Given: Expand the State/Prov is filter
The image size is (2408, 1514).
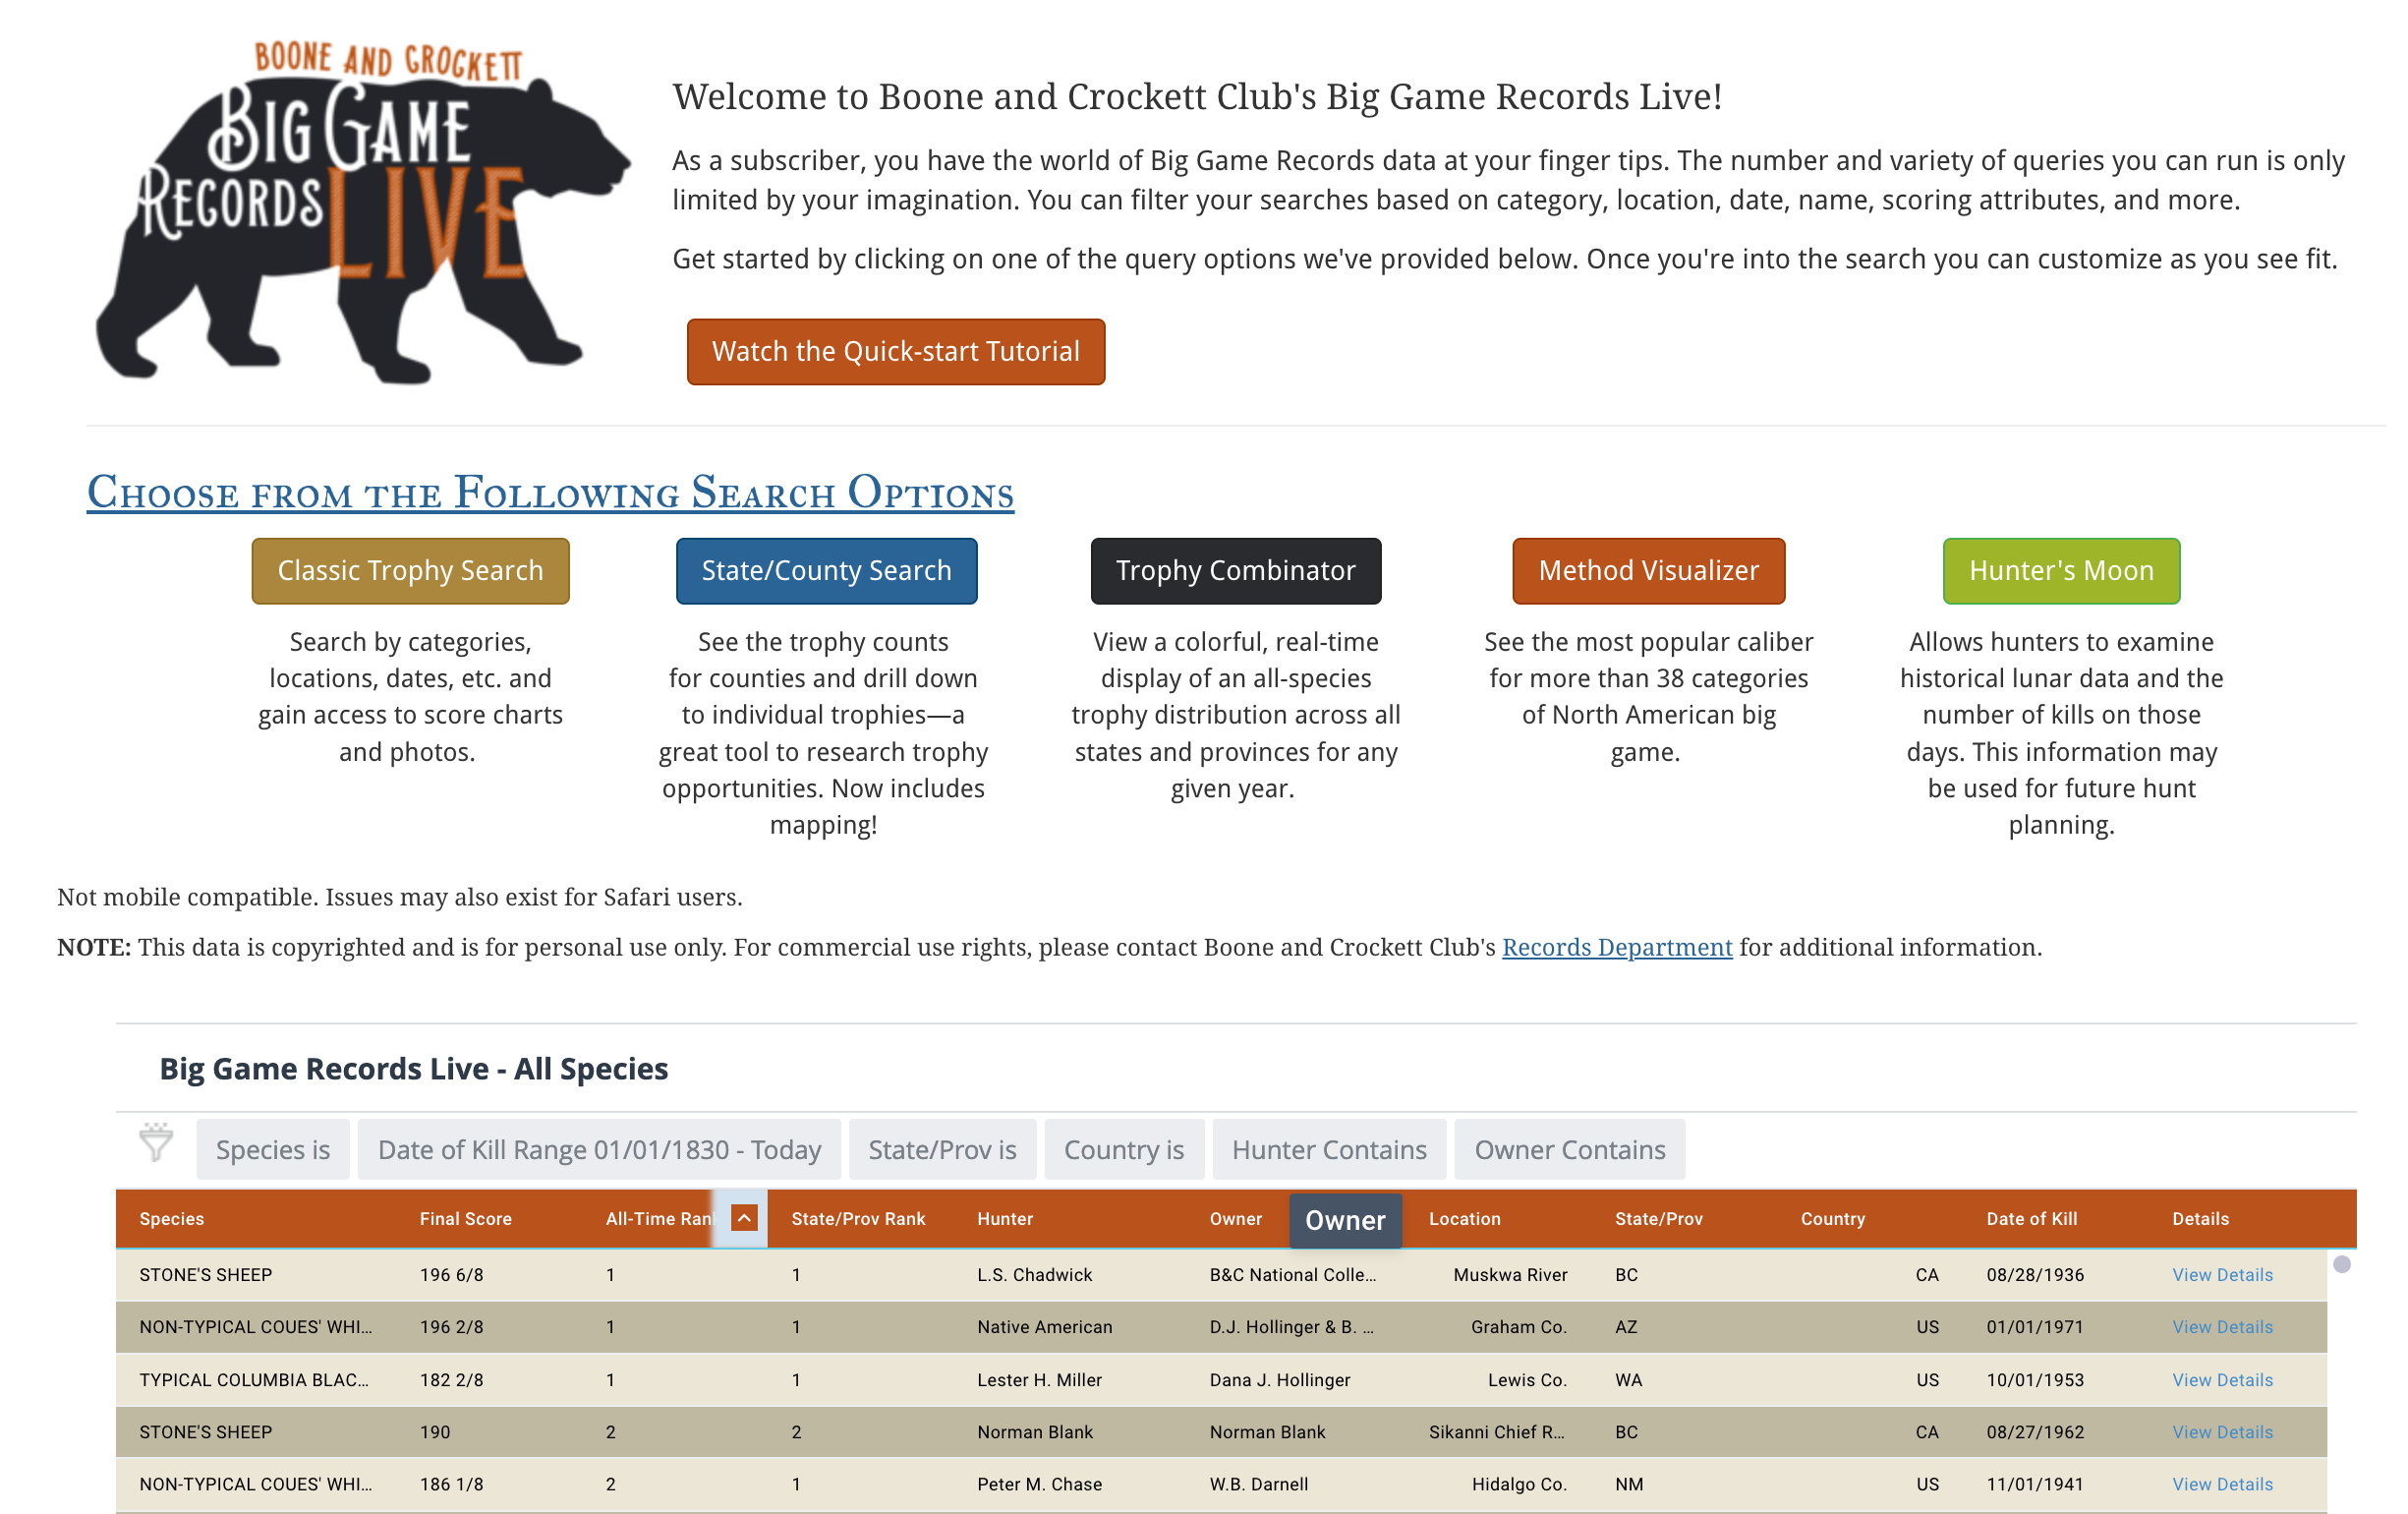Looking at the screenshot, I should click(942, 1150).
